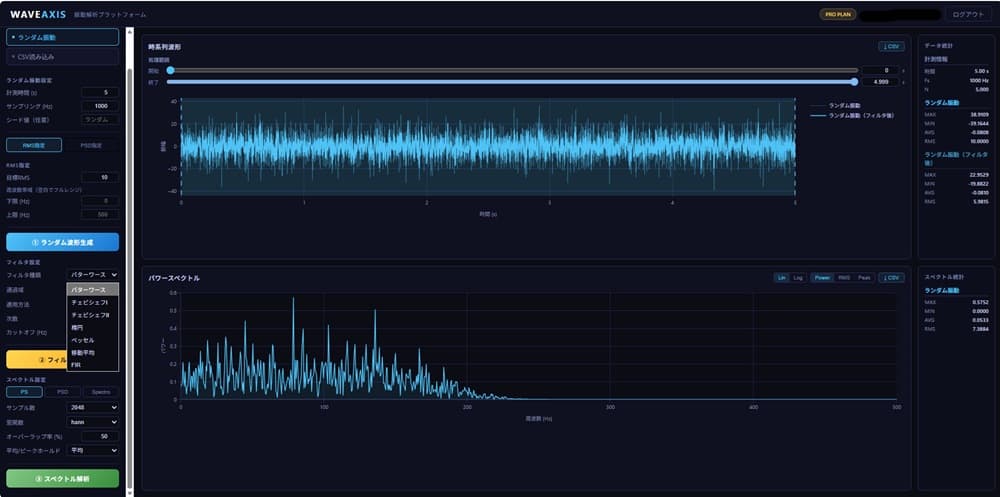Screen dimensions: 1000x497
Task: Open the hann window function dropdown
Action: point(92,422)
